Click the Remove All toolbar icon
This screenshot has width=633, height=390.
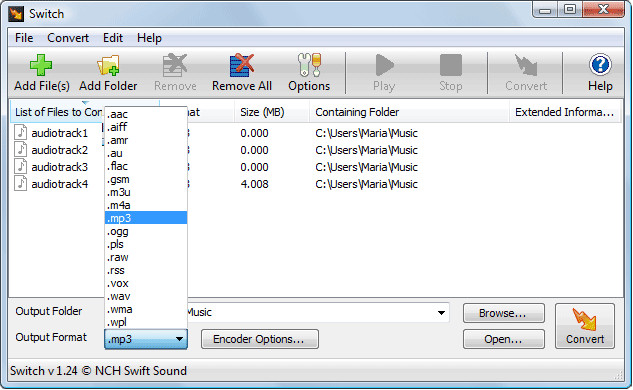[x=242, y=65]
